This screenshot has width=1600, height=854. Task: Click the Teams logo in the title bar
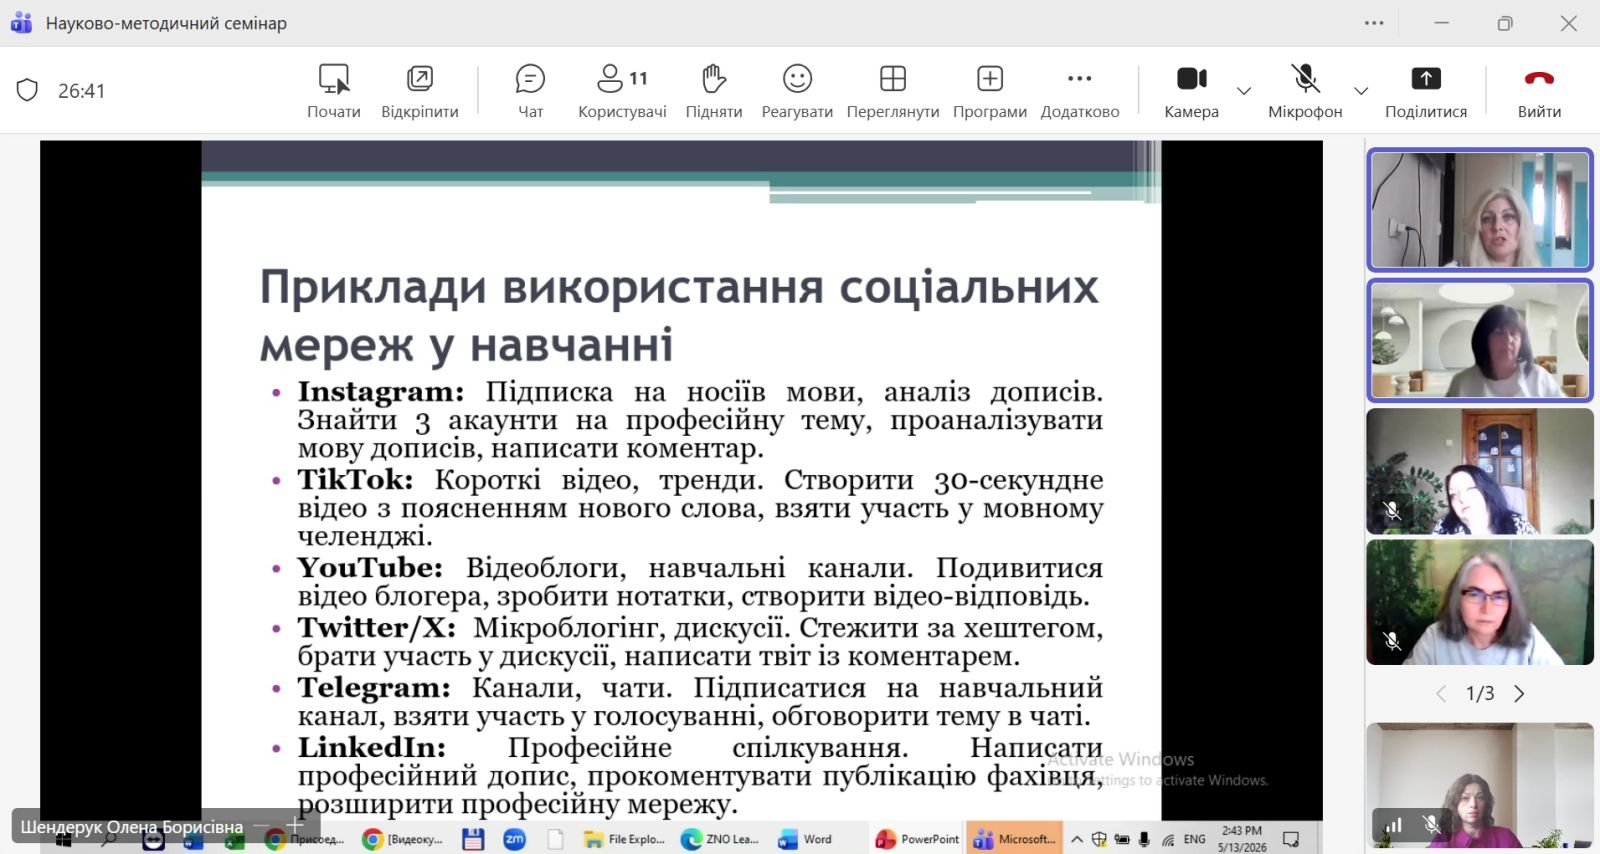21,23
